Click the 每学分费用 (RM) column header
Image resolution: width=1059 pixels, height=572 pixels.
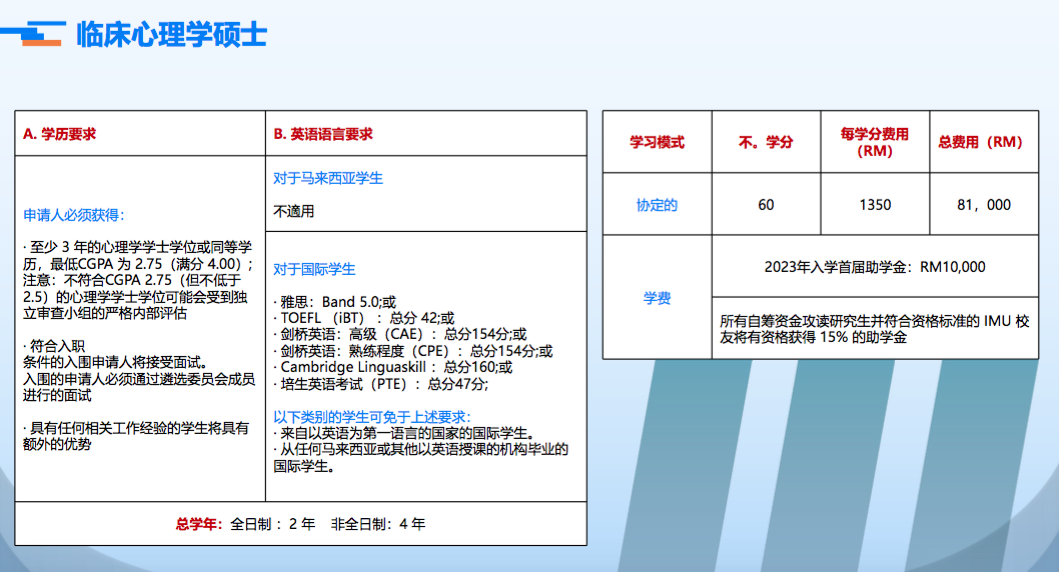click(875, 142)
